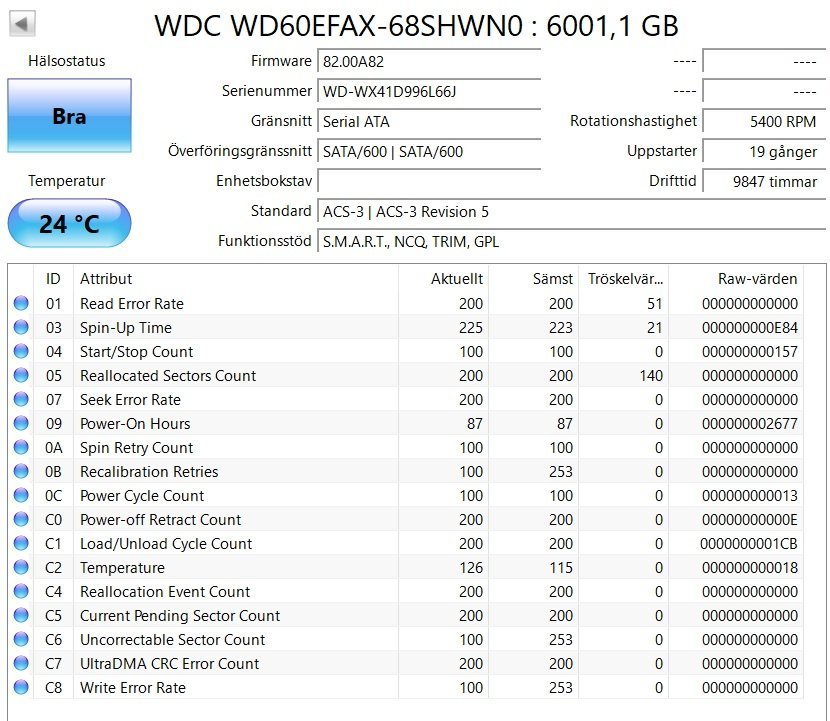Click the status icon for Temperature attribute
The height and width of the screenshot is (721, 830).
pos(21,567)
